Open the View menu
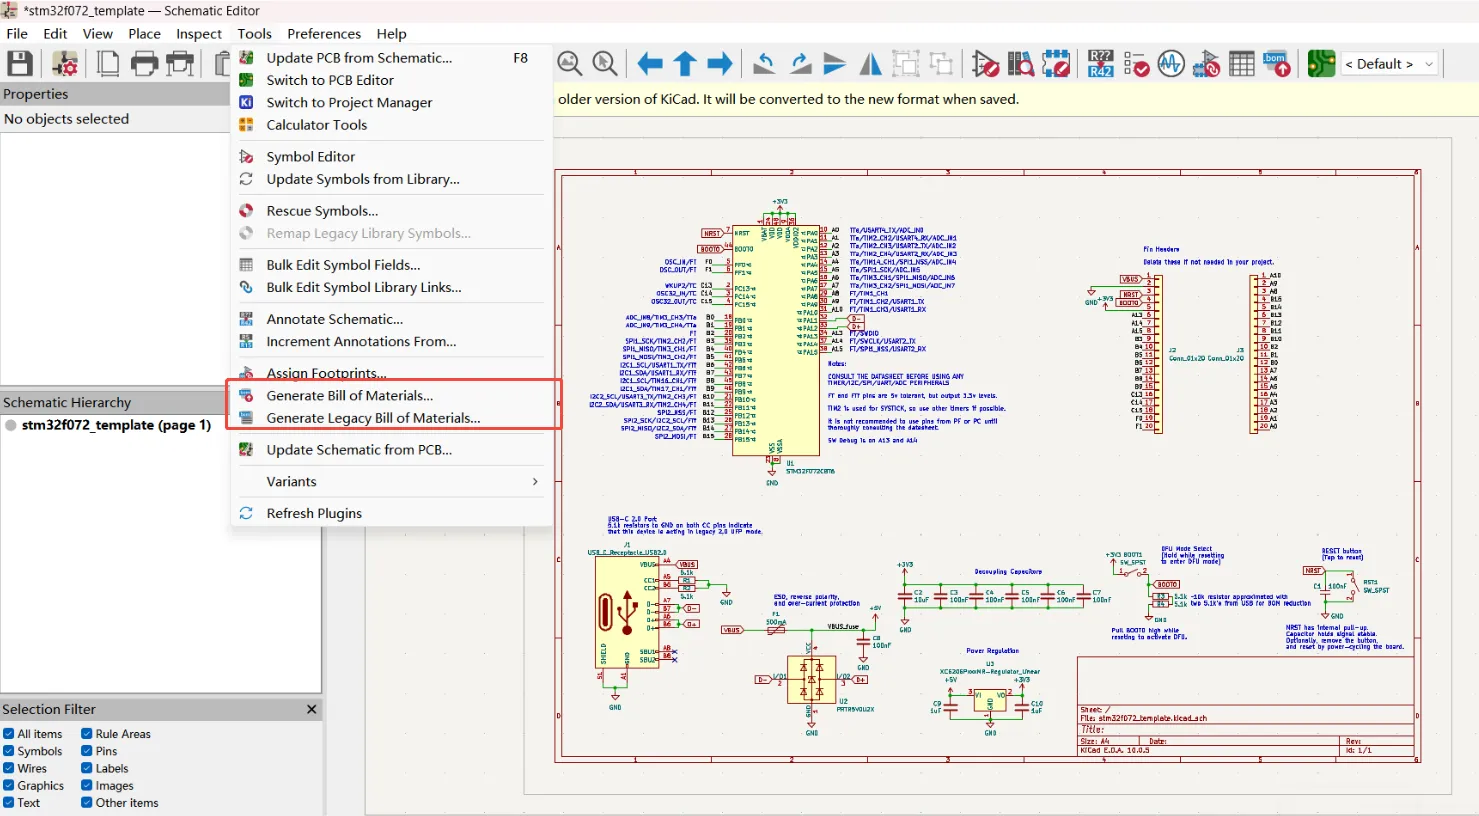Screen dimensions: 1479x816 click(x=97, y=33)
